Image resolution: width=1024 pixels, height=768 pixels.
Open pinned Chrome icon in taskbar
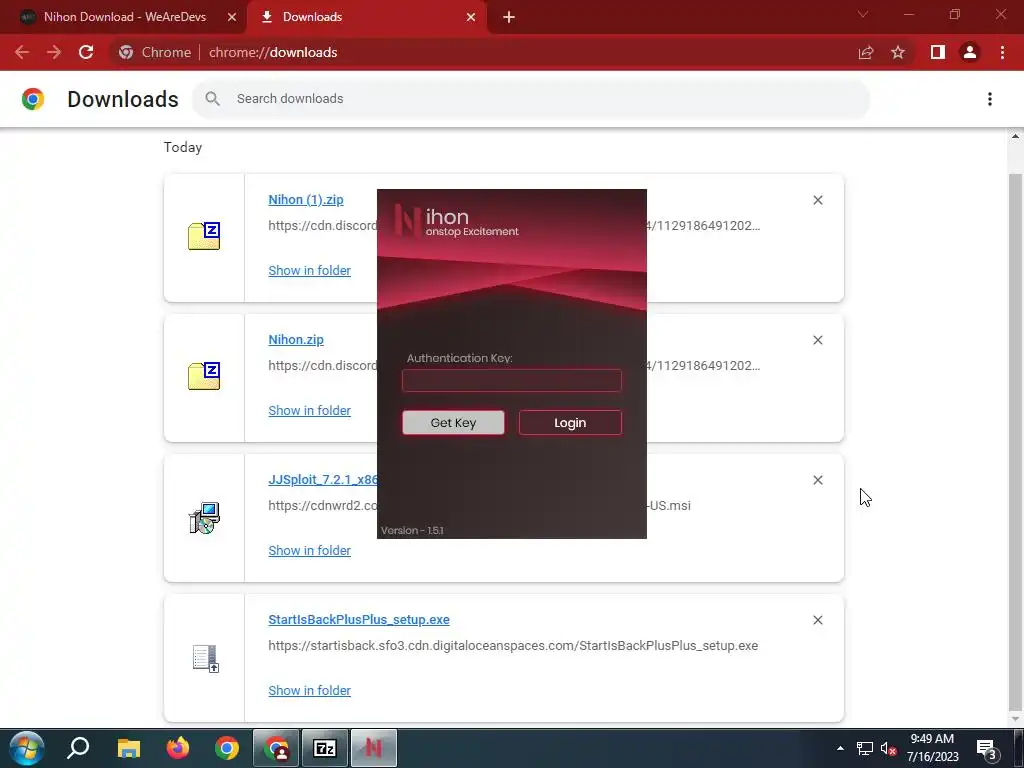coord(227,748)
